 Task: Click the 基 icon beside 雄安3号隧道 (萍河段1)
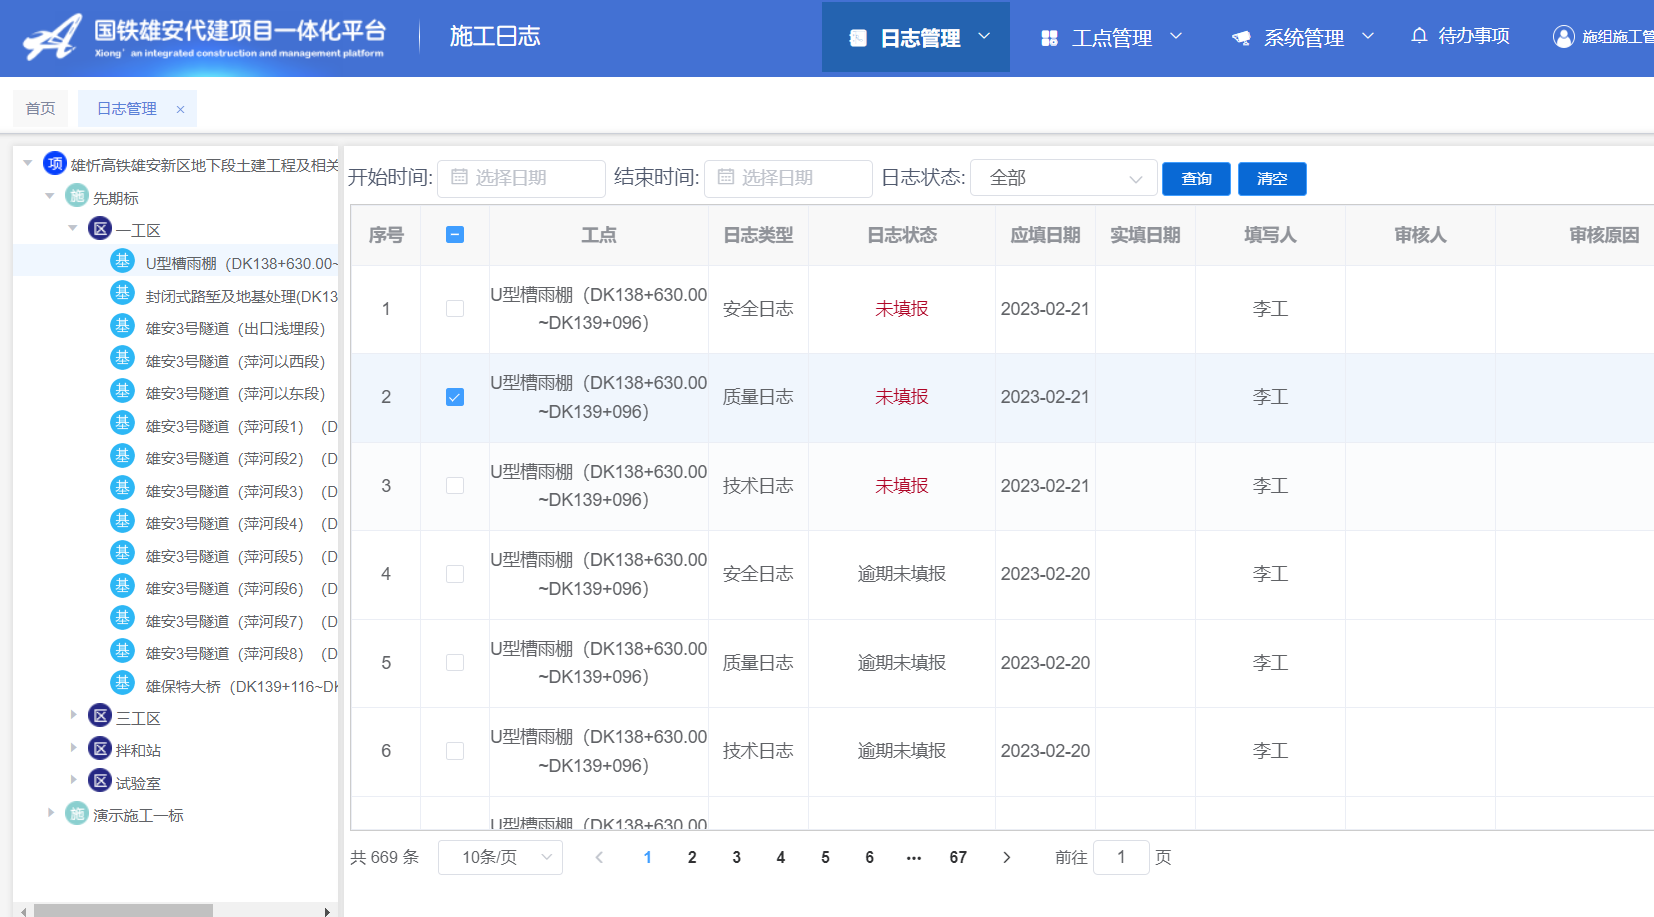coord(122,423)
